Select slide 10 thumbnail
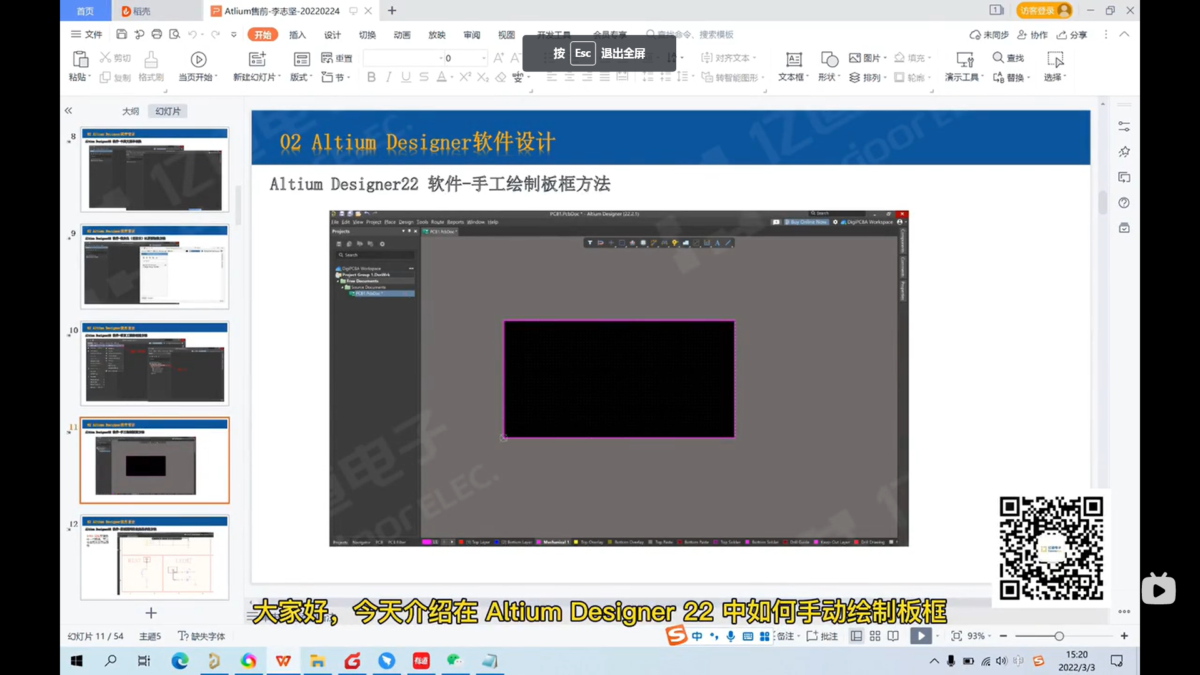This screenshot has width=1200, height=675. coord(155,363)
